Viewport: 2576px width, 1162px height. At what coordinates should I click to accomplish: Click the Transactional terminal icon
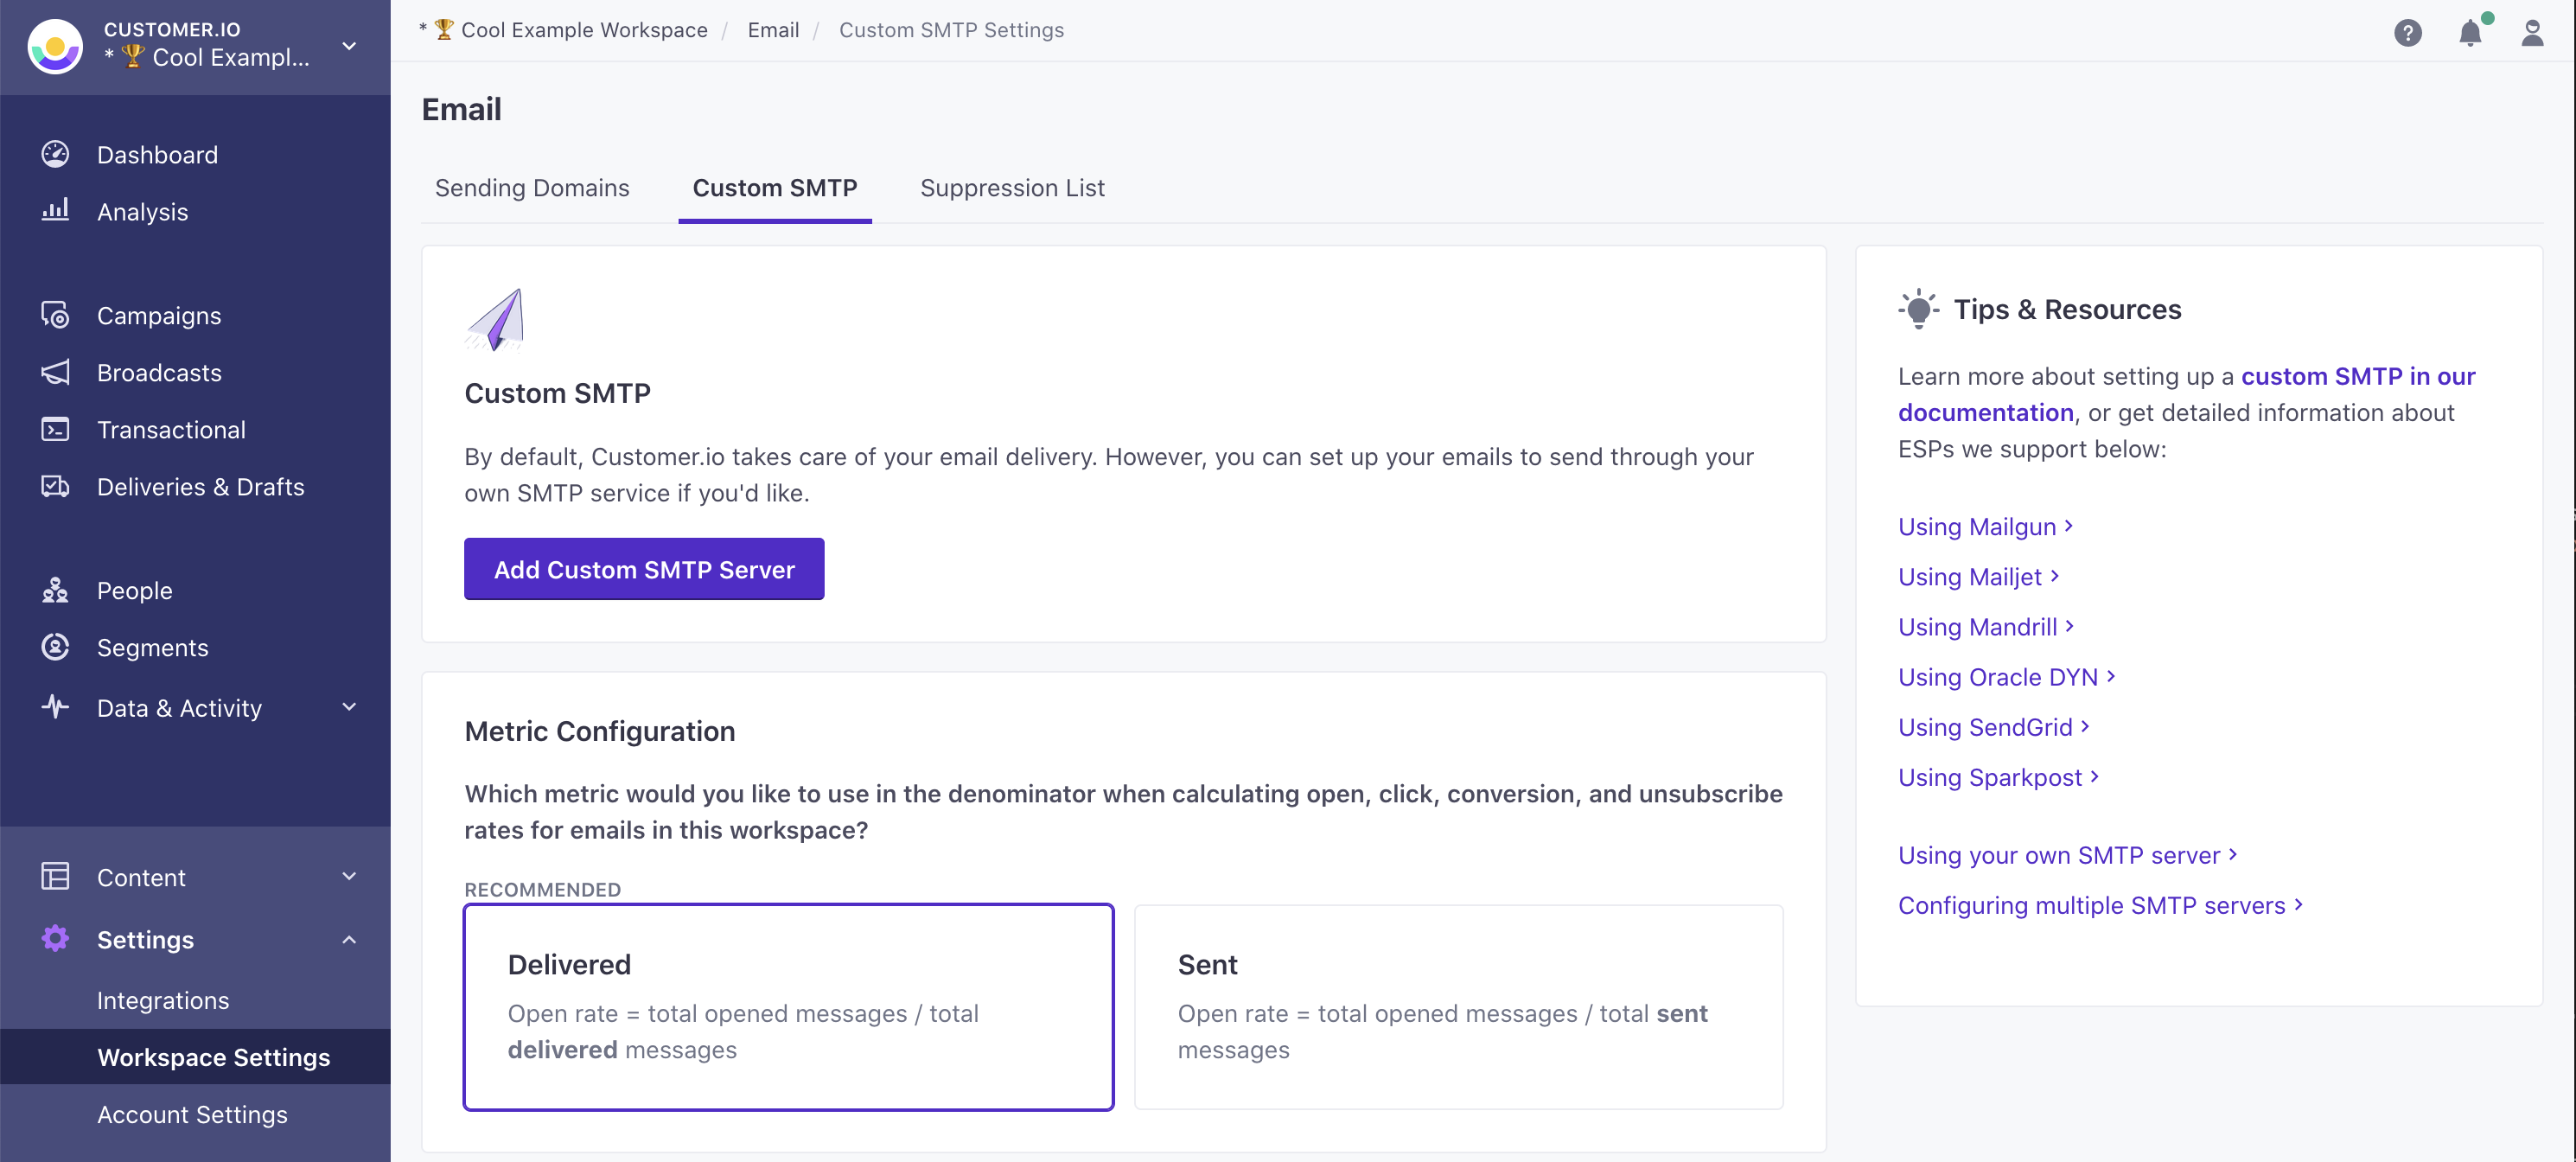(55, 429)
